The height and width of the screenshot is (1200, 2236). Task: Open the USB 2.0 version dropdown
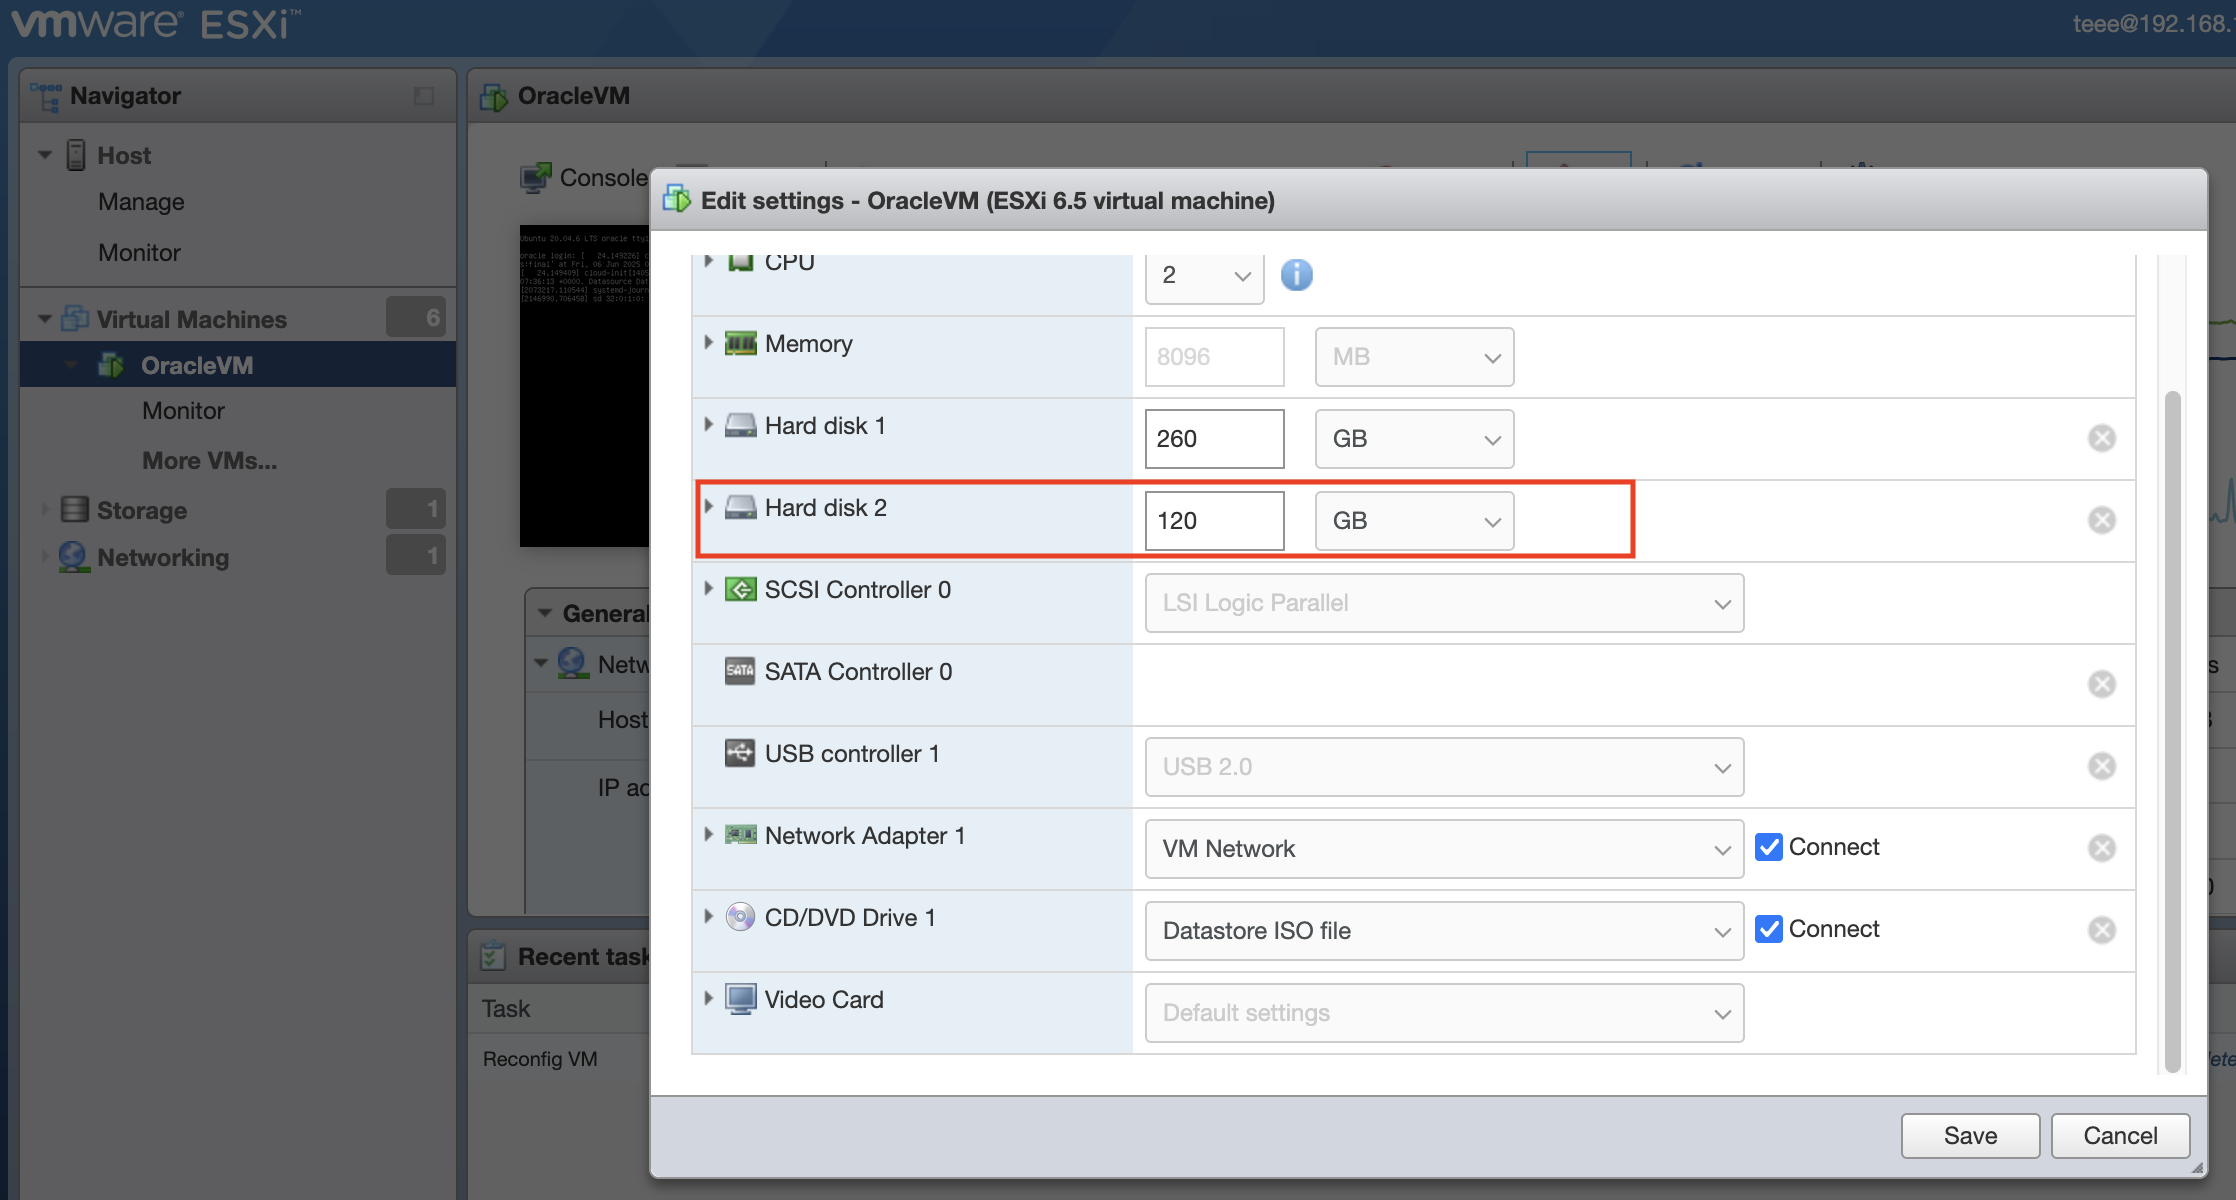(1444, 766)
